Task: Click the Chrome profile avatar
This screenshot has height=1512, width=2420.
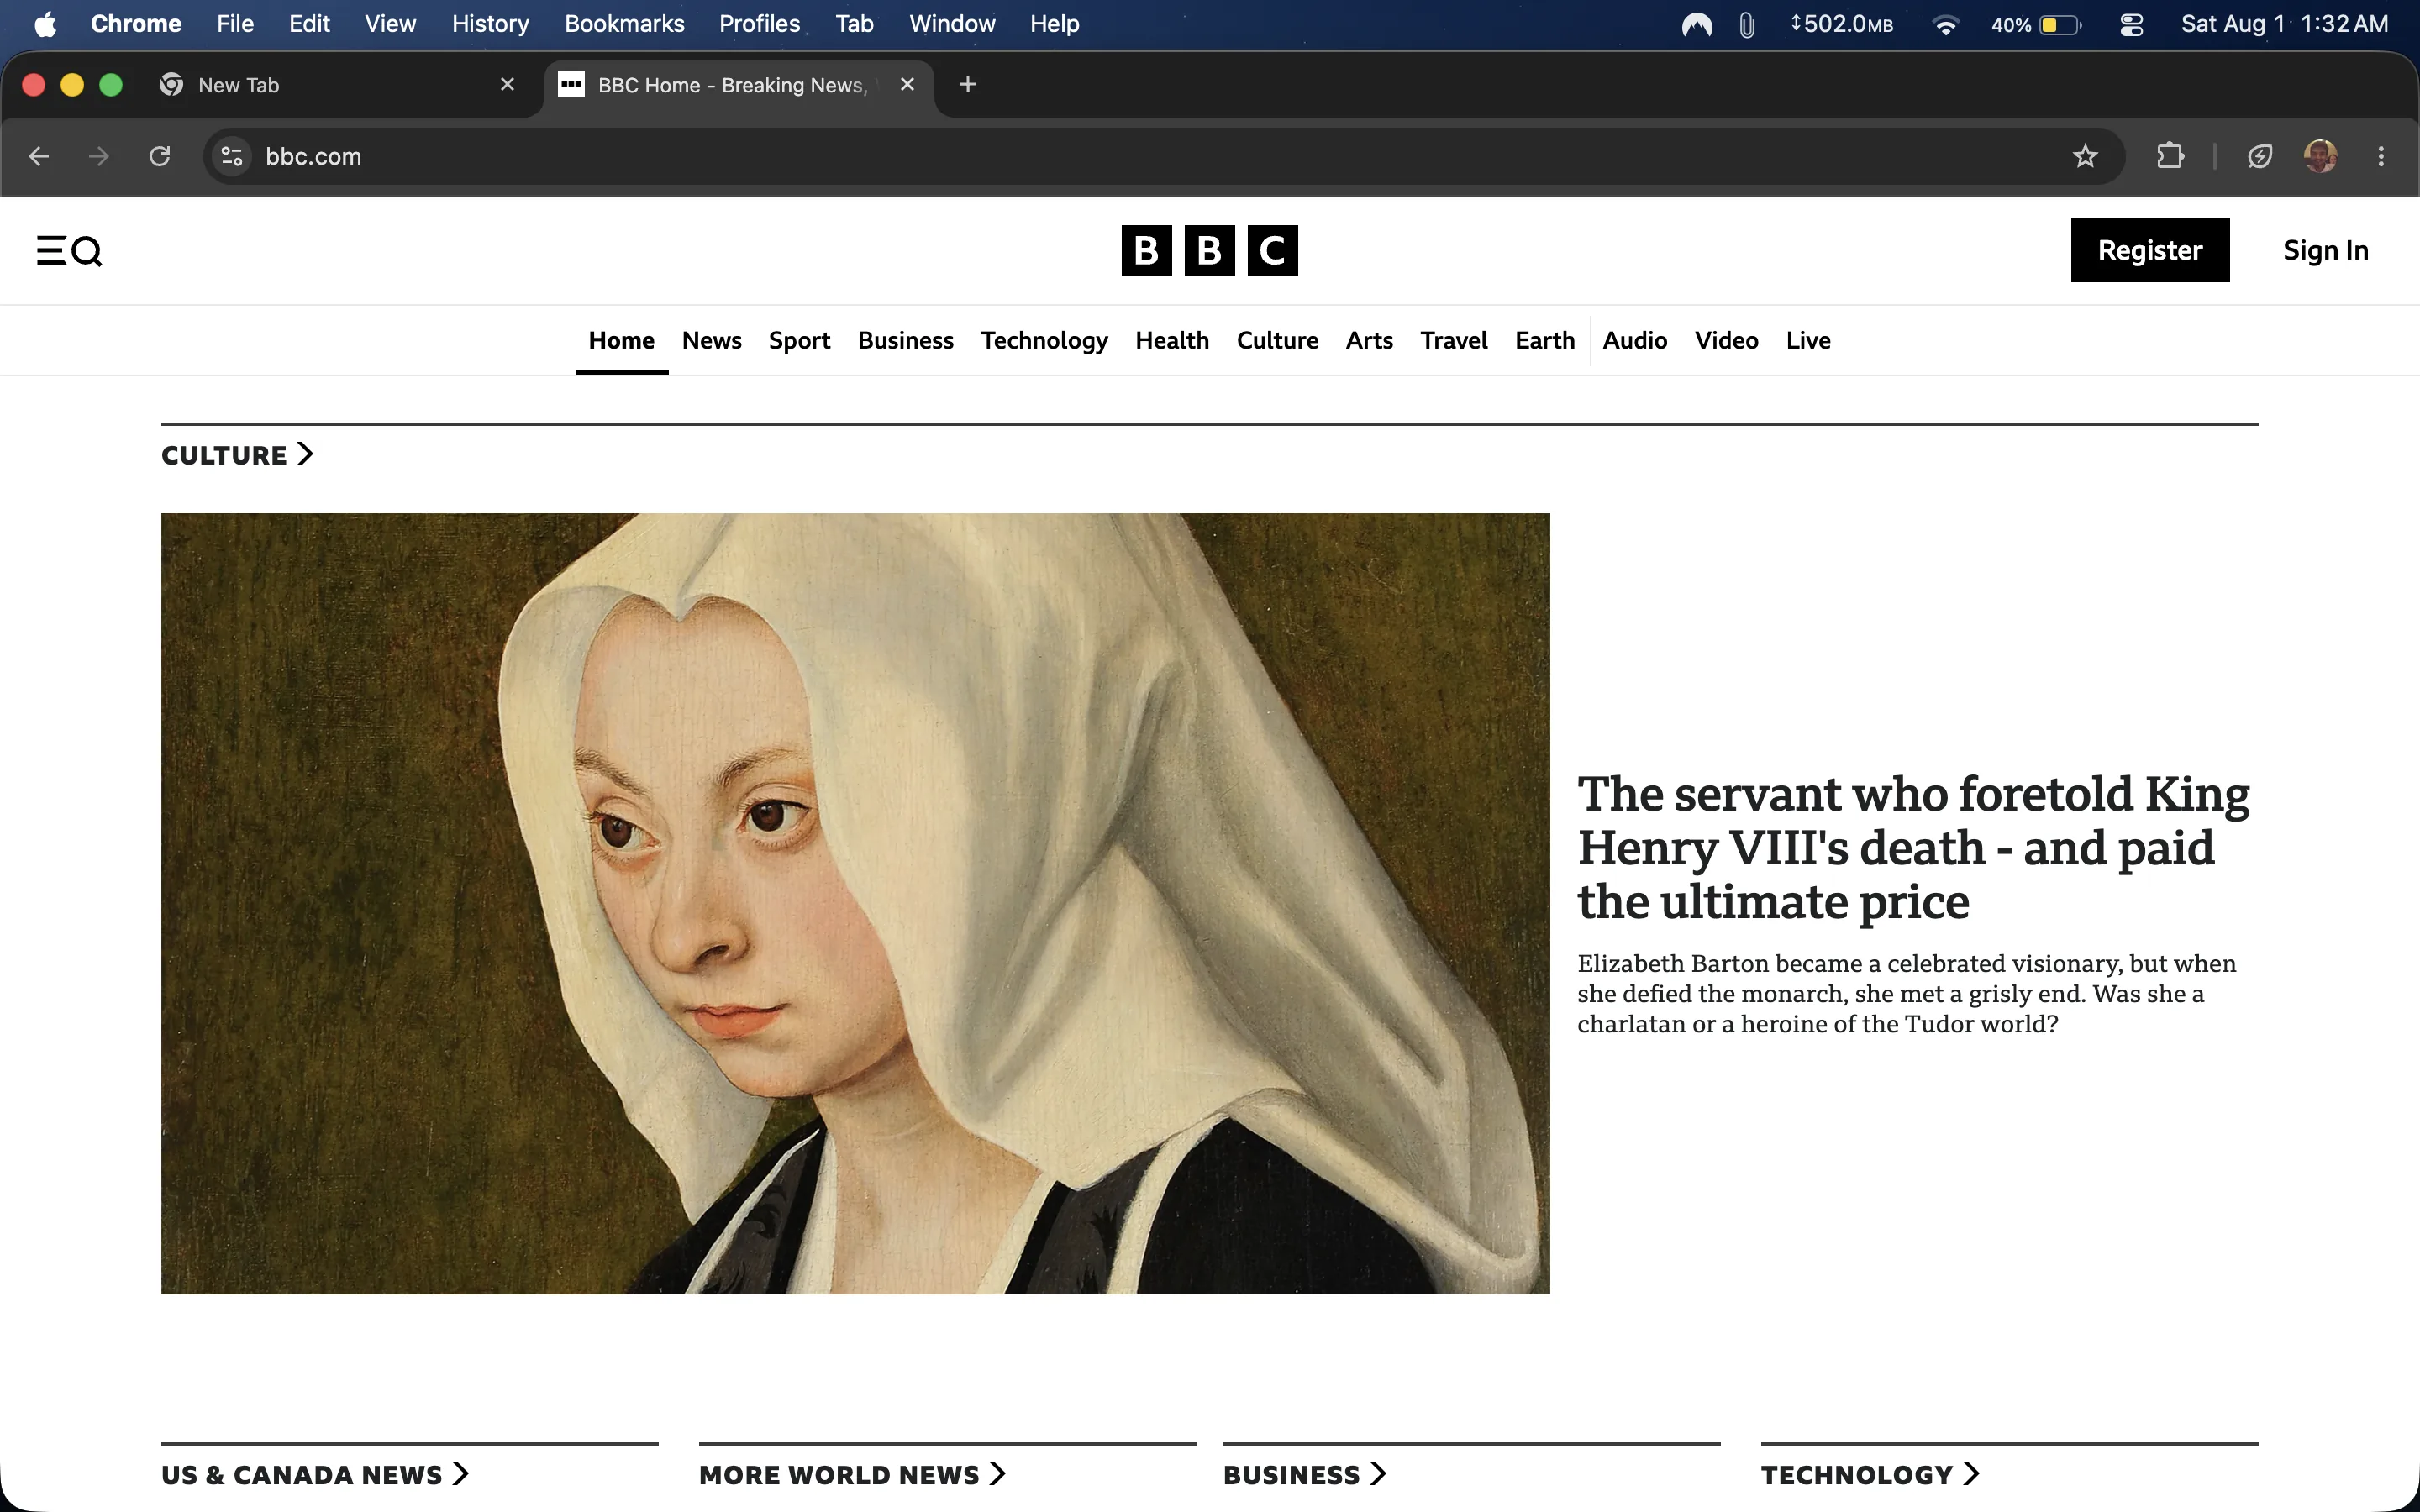Action: (x=2321, y=156)
